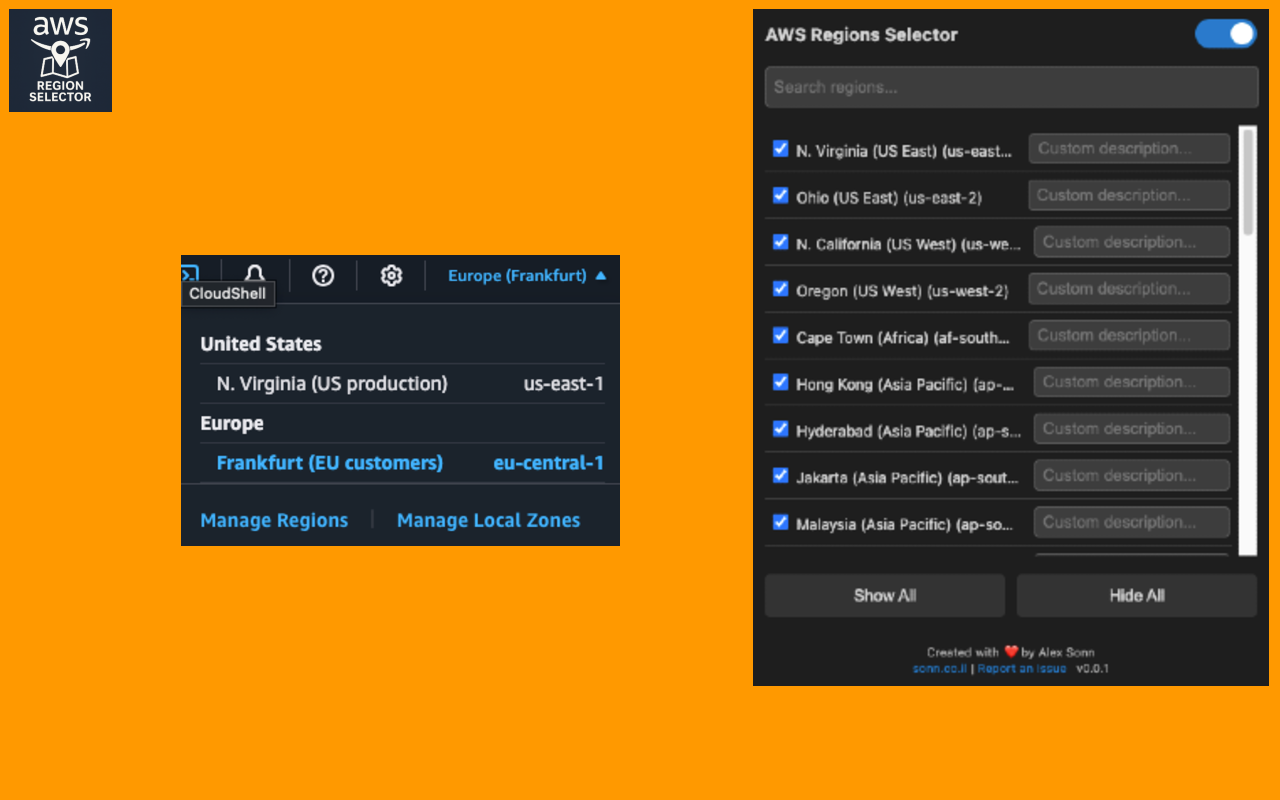
Task: Click the Hide All button
Action: [1137, 595]
